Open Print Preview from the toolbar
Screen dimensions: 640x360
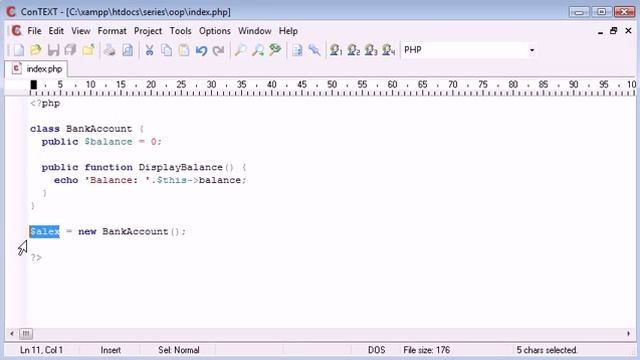(127, 50)
